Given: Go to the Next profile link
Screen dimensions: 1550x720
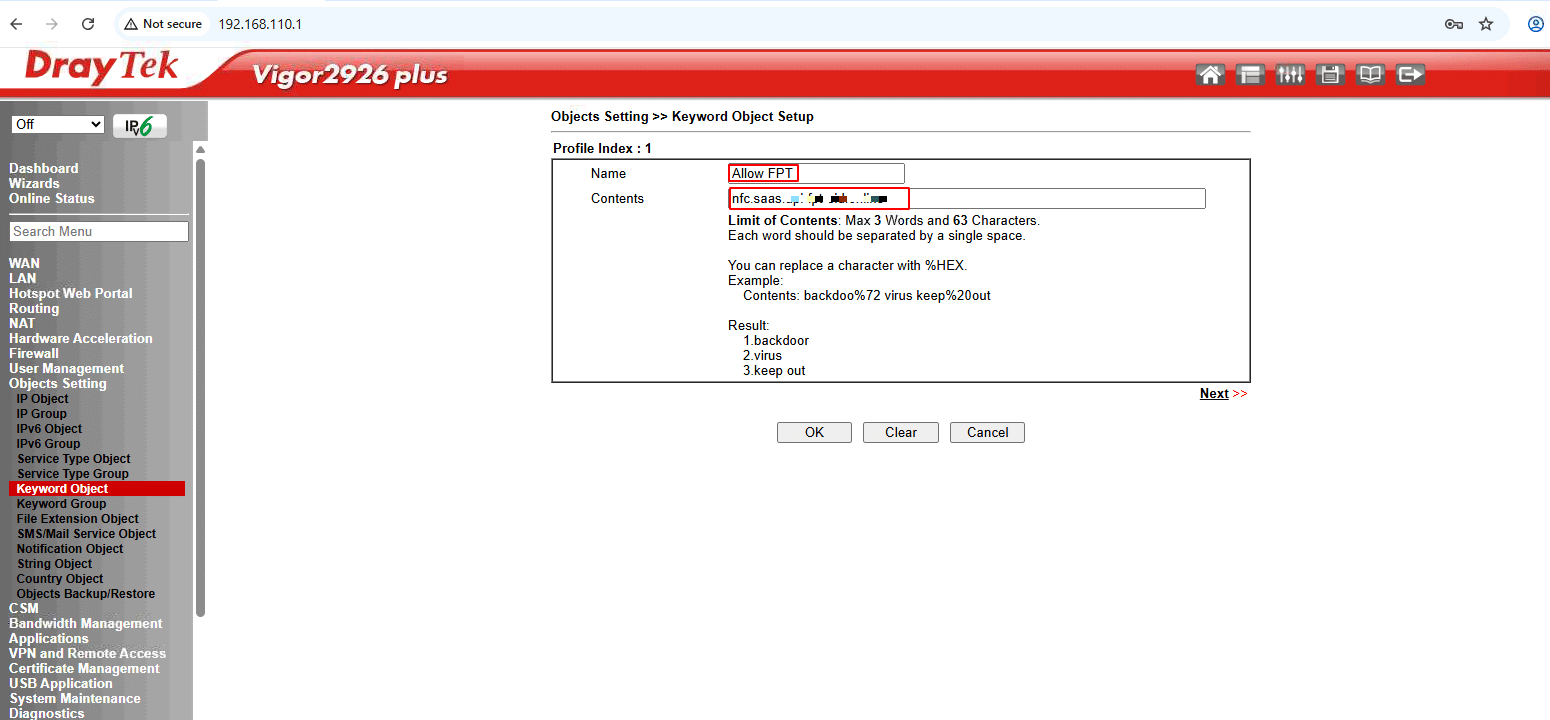Looking at the screenshot, I should [x=1214, y=393].
